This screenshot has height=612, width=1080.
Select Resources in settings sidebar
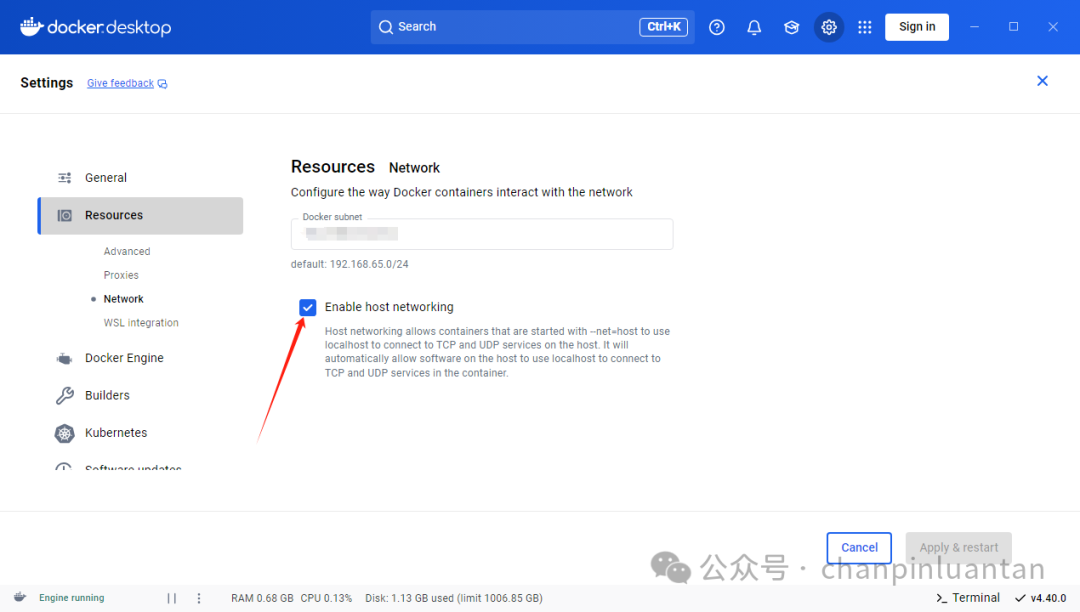pos(141,215)
